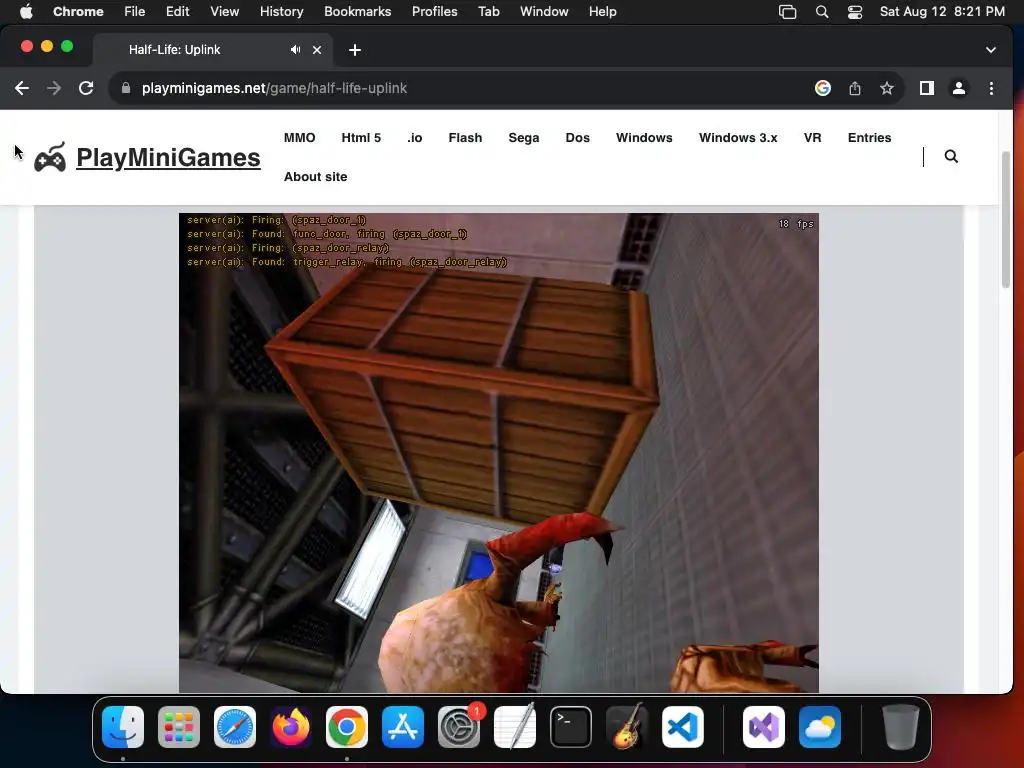Expand the tab search chevron
Screen dimensions: 1024x768
click(991, 50)
